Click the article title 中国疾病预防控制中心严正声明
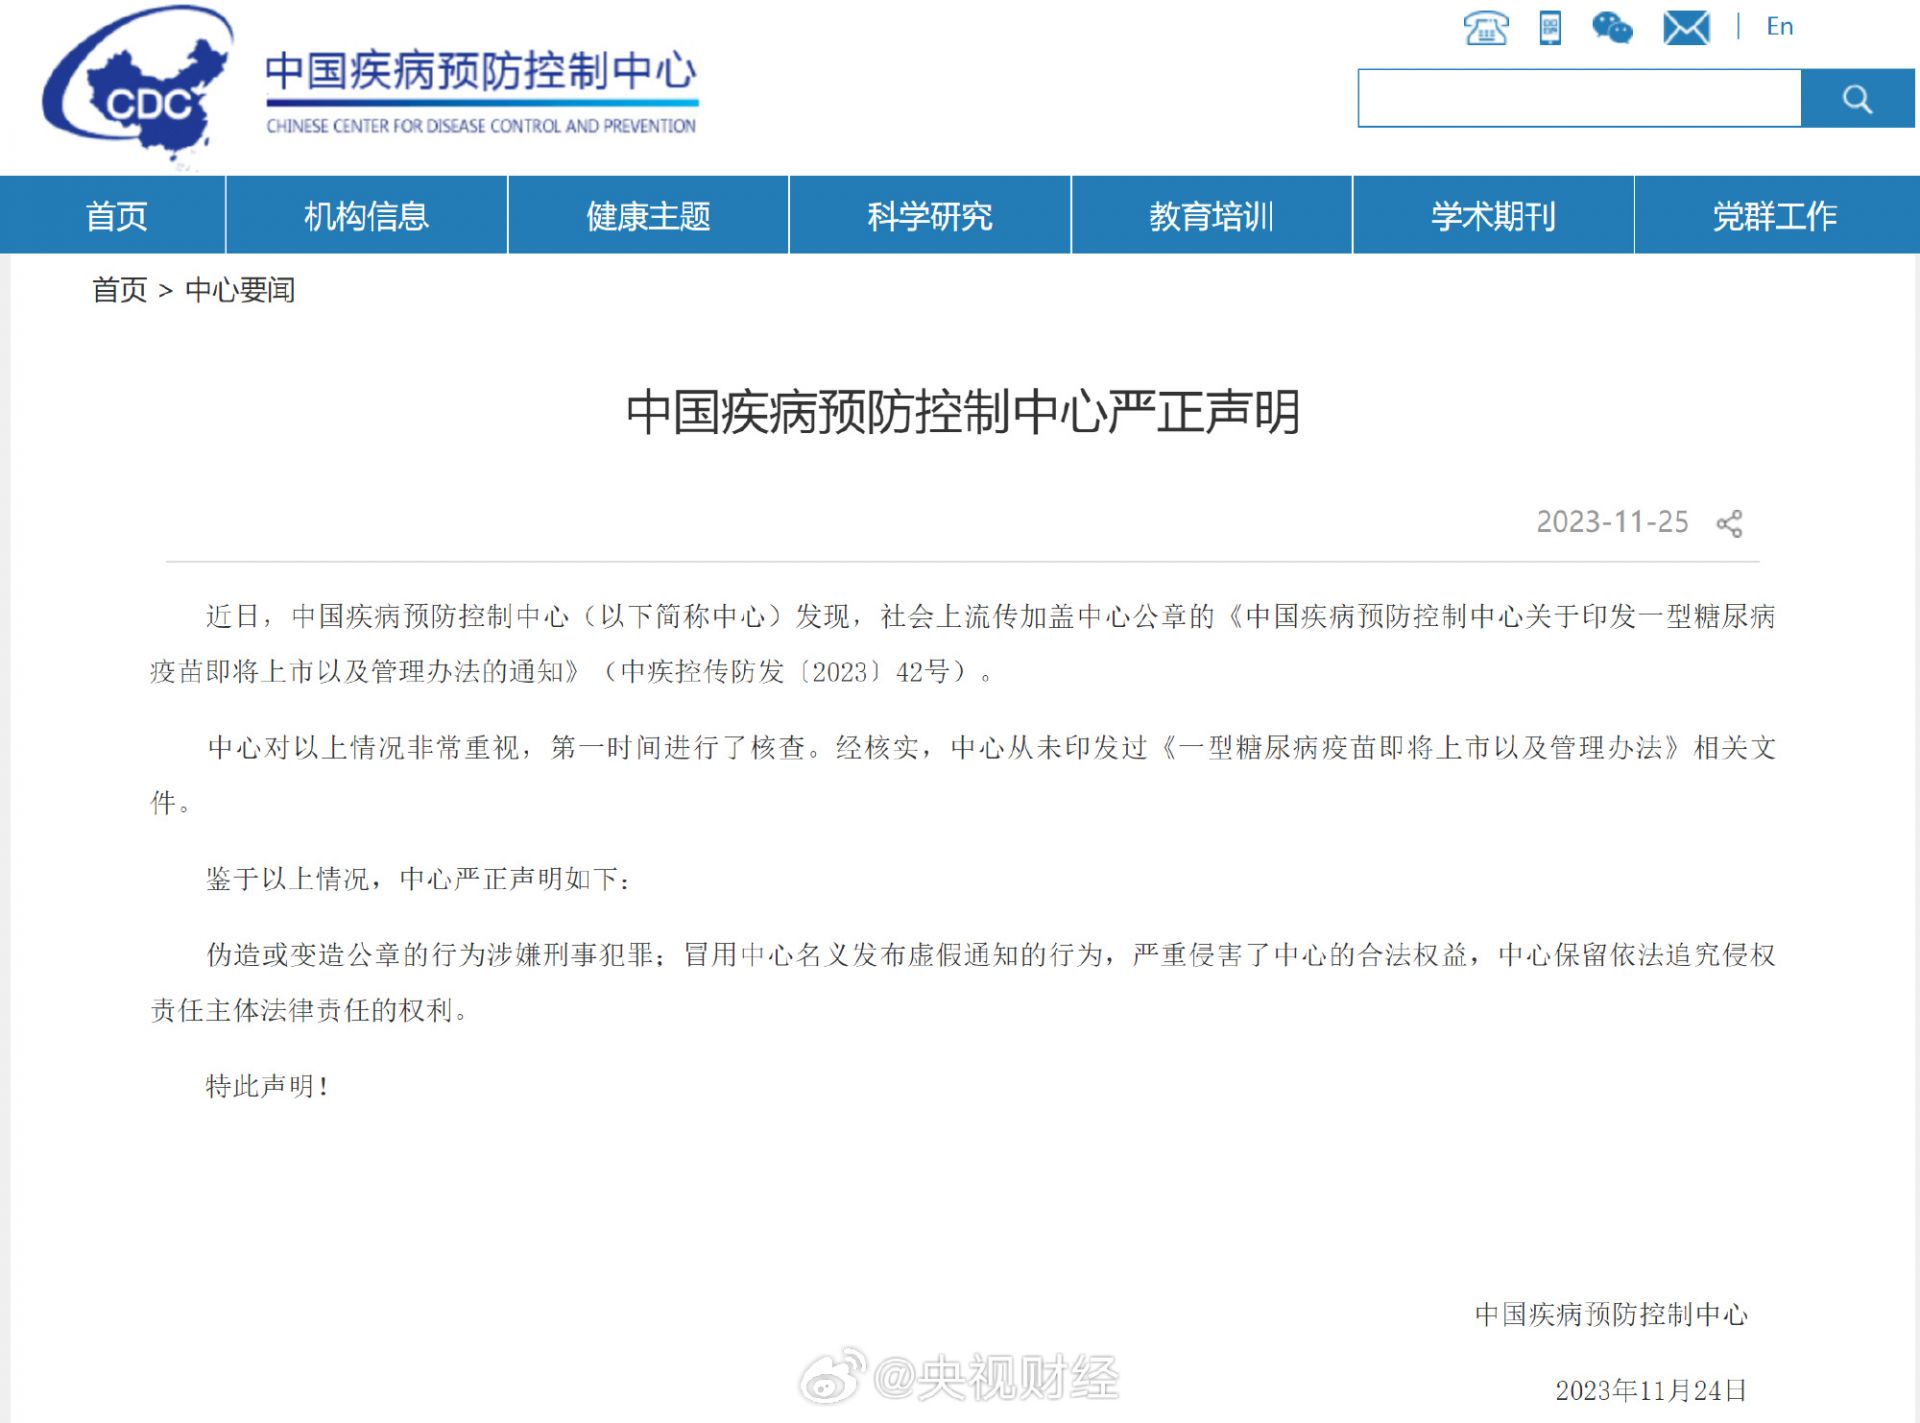Viewport: 1920px width, 1423px height. tap(962, 412)
